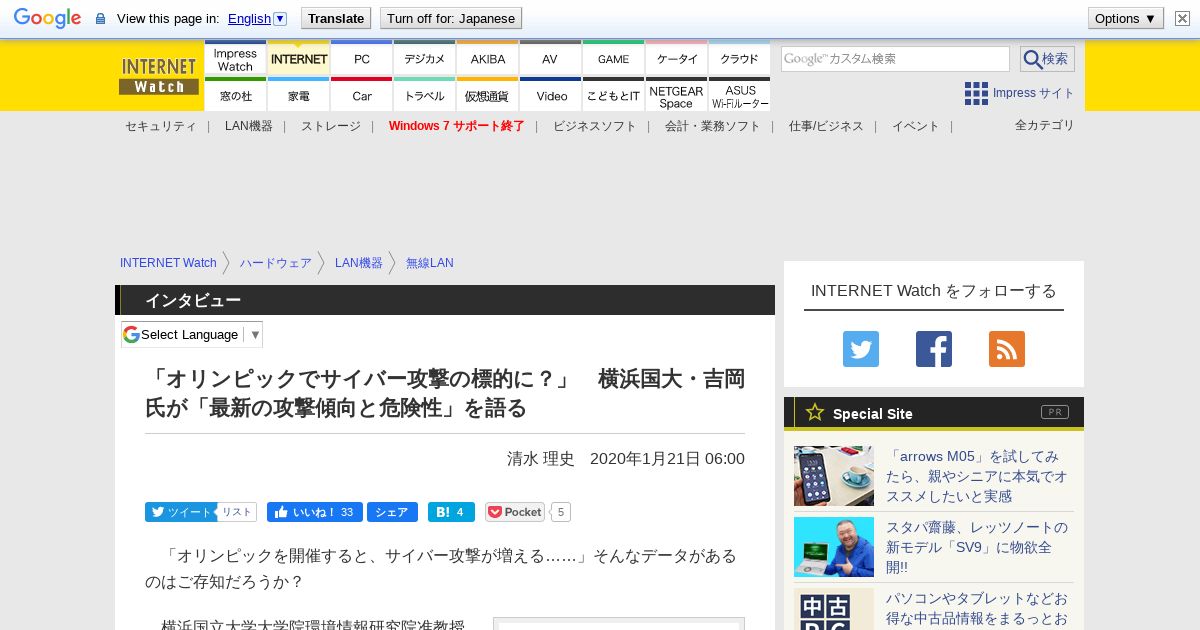
Task: Open the こどもとIT tab
Action: pyautogui.click(x=614, y=95)
